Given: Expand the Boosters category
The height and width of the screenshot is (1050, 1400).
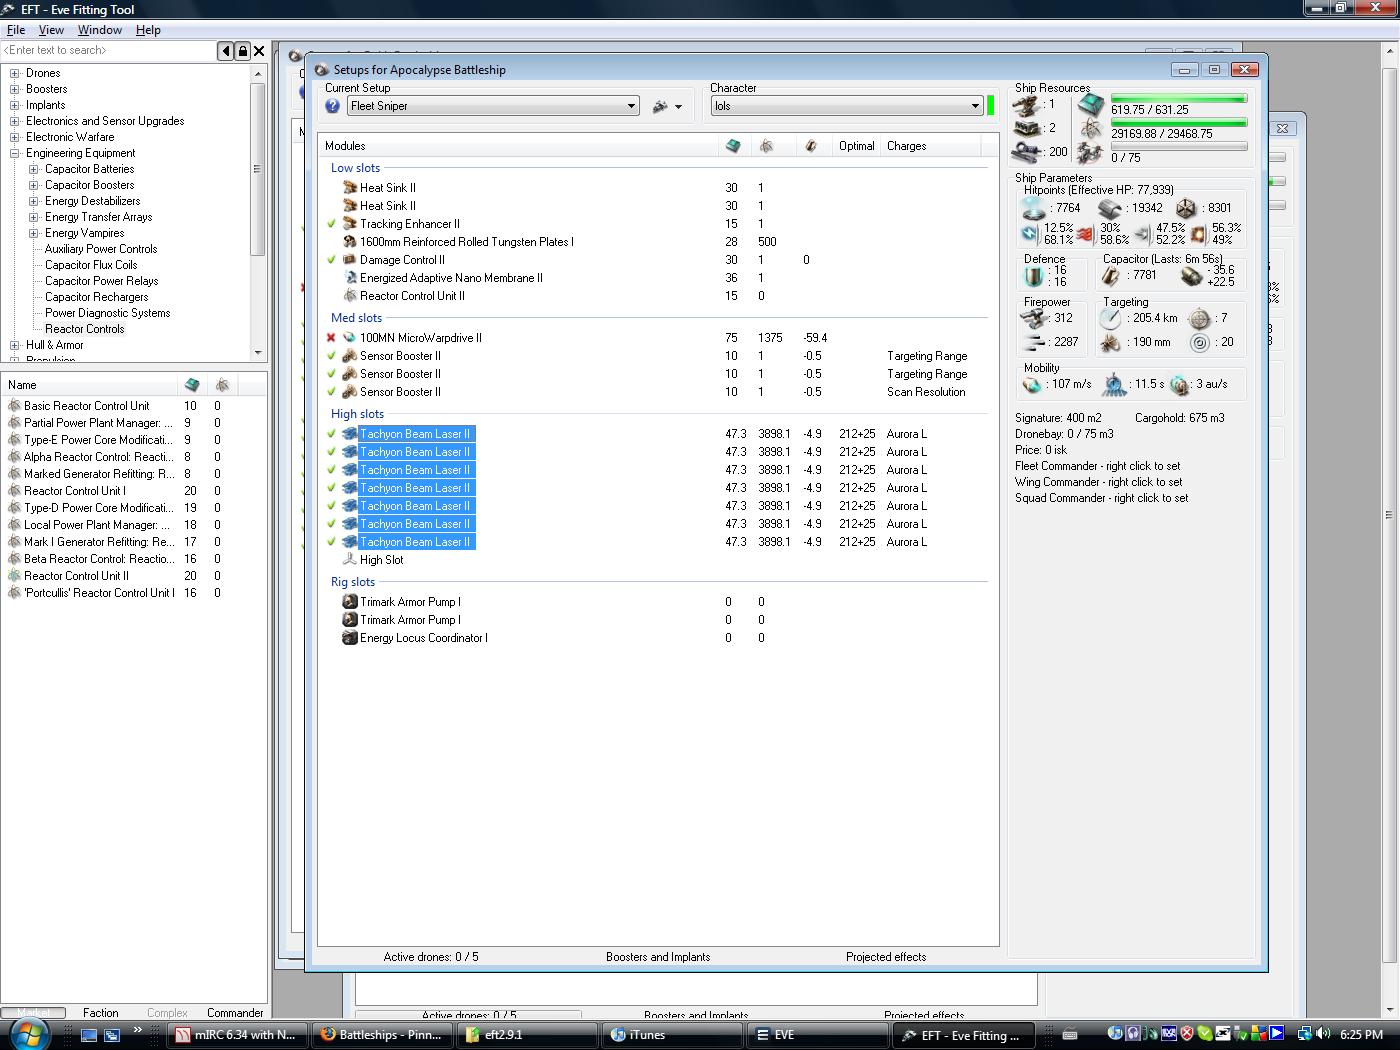Looking at the screenshot, I should tap(15, 89).
